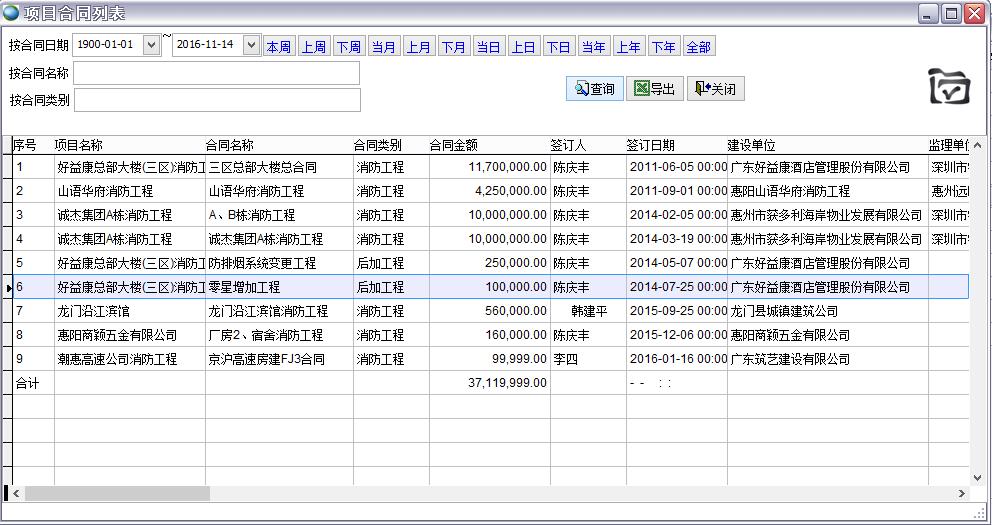Click the 导出 Excel export button
This screenshot has width=992, height=525.
point(655,89)
